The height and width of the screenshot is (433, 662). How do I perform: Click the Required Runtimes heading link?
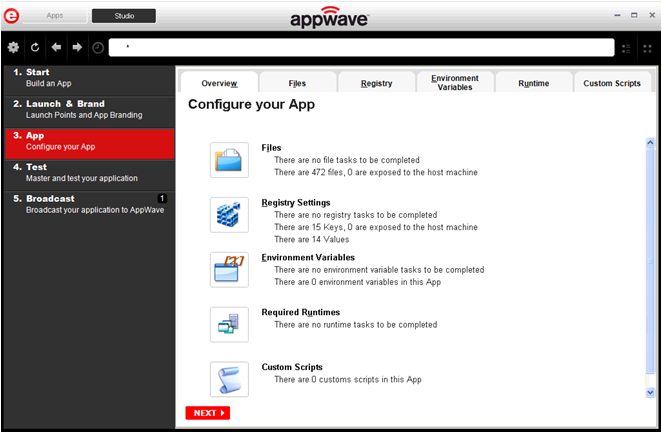pyautogui.click(x=301, y=312)
